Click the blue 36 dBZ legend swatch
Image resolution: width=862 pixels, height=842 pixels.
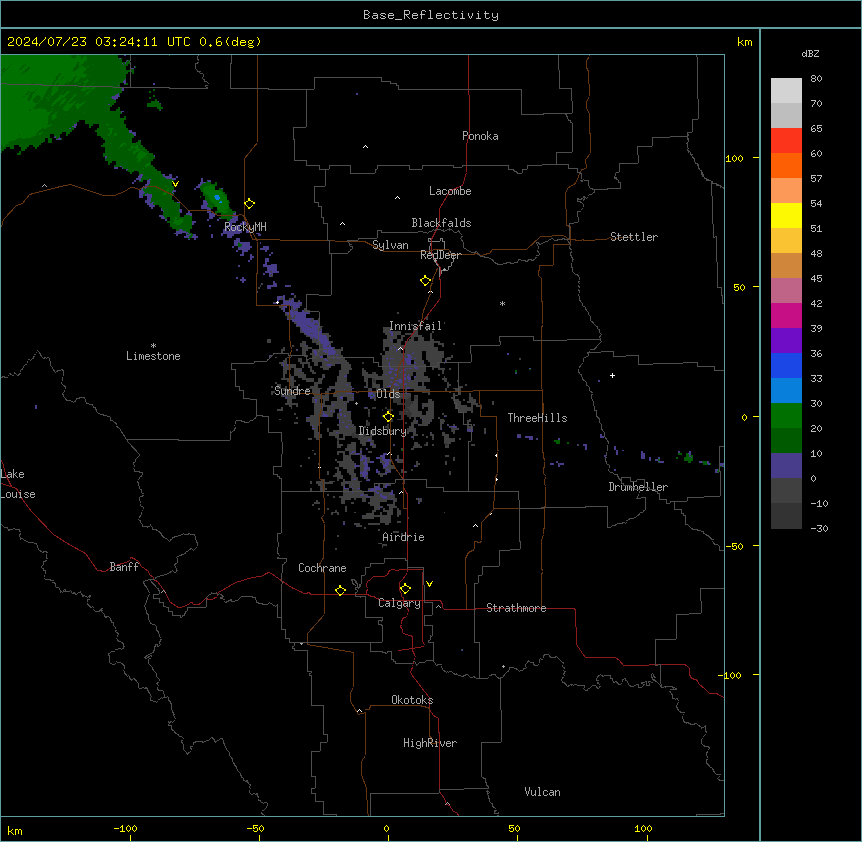pos(786,365)
